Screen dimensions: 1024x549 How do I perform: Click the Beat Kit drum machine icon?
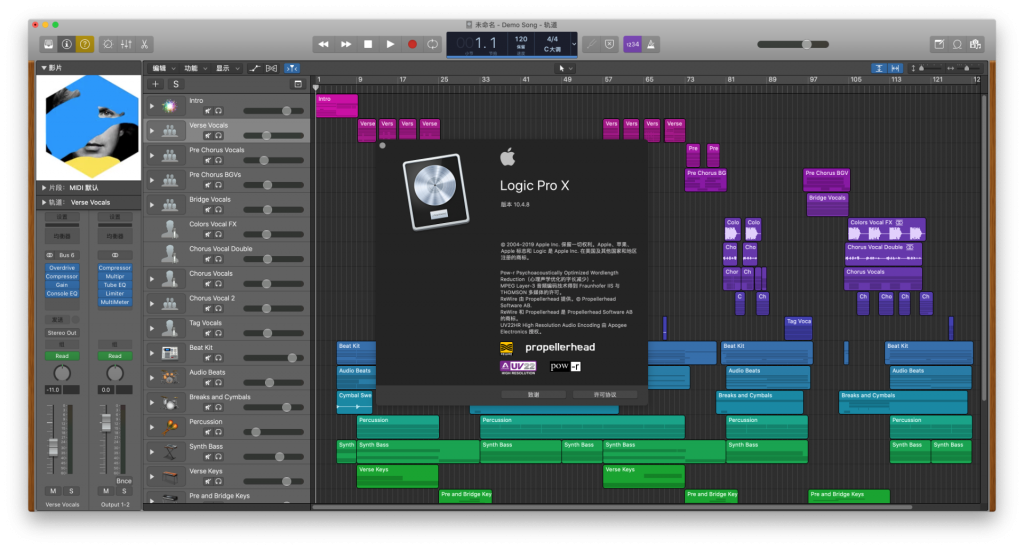[170, 353]
